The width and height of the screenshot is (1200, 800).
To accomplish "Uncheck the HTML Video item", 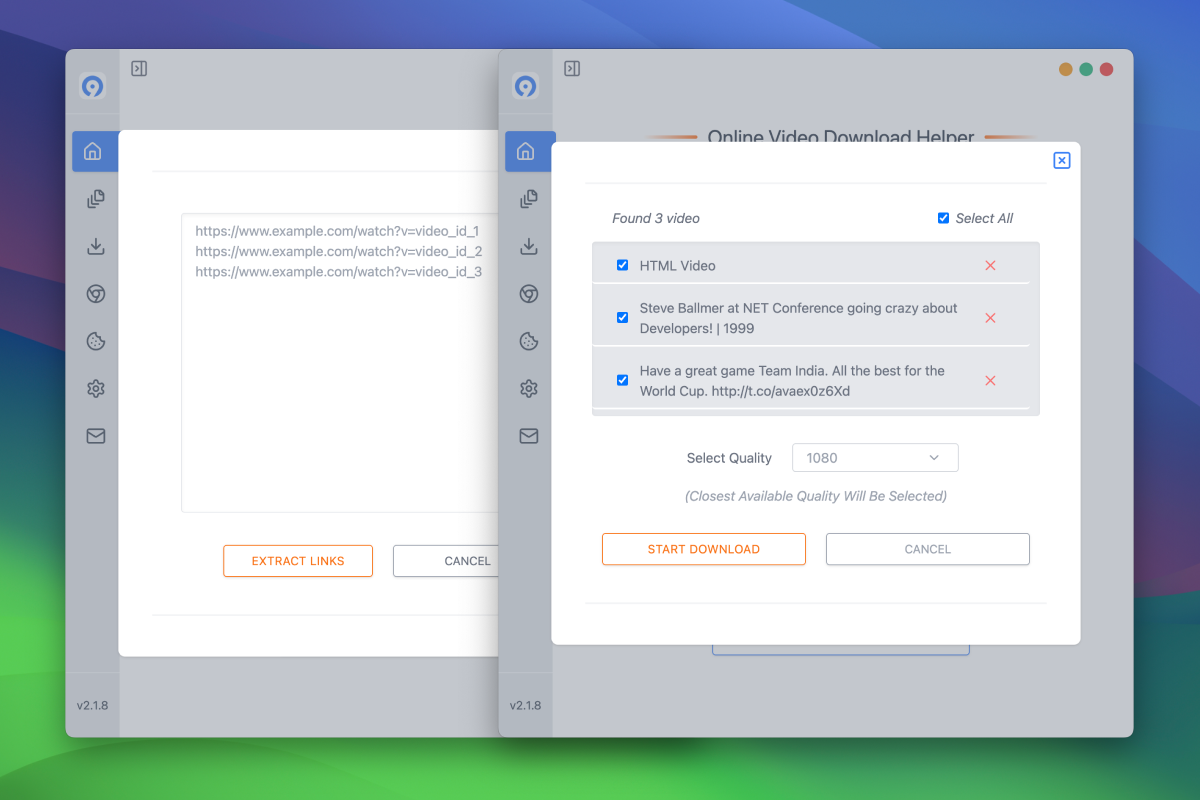I will coord(622,265).
